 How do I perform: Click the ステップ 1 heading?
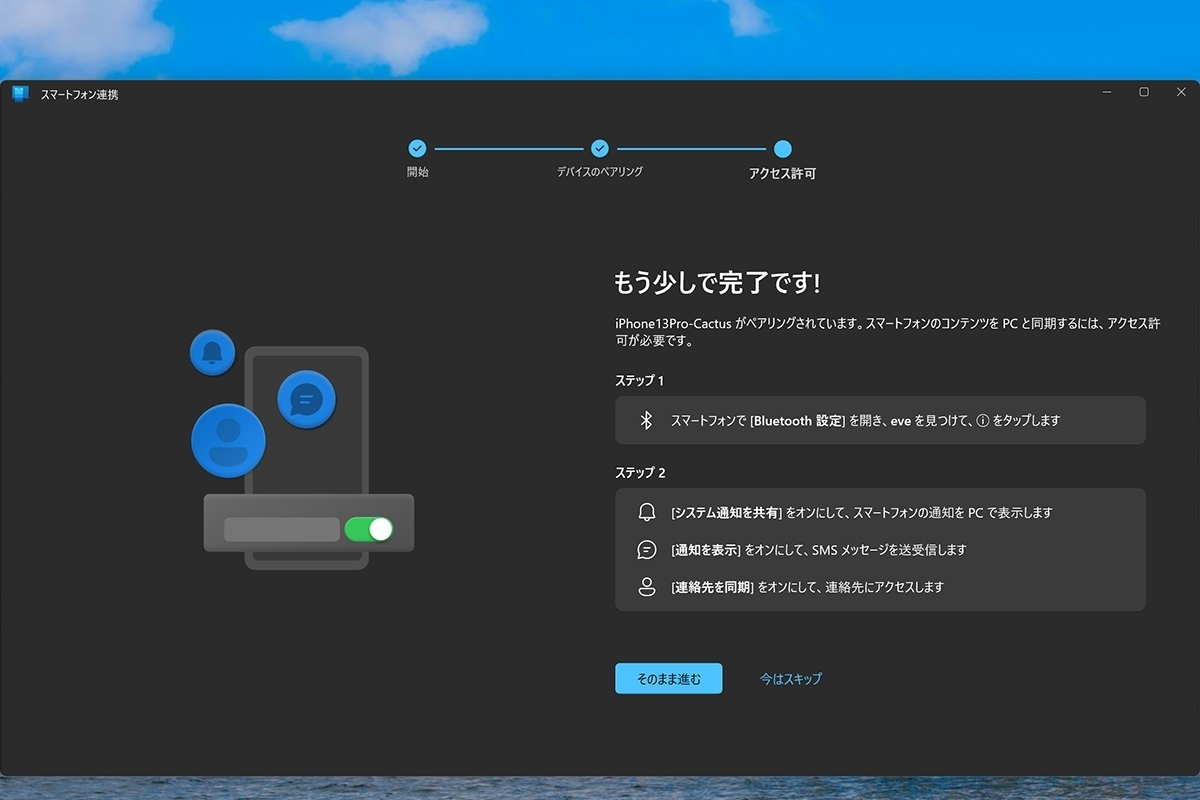click(x=640, y=381)
